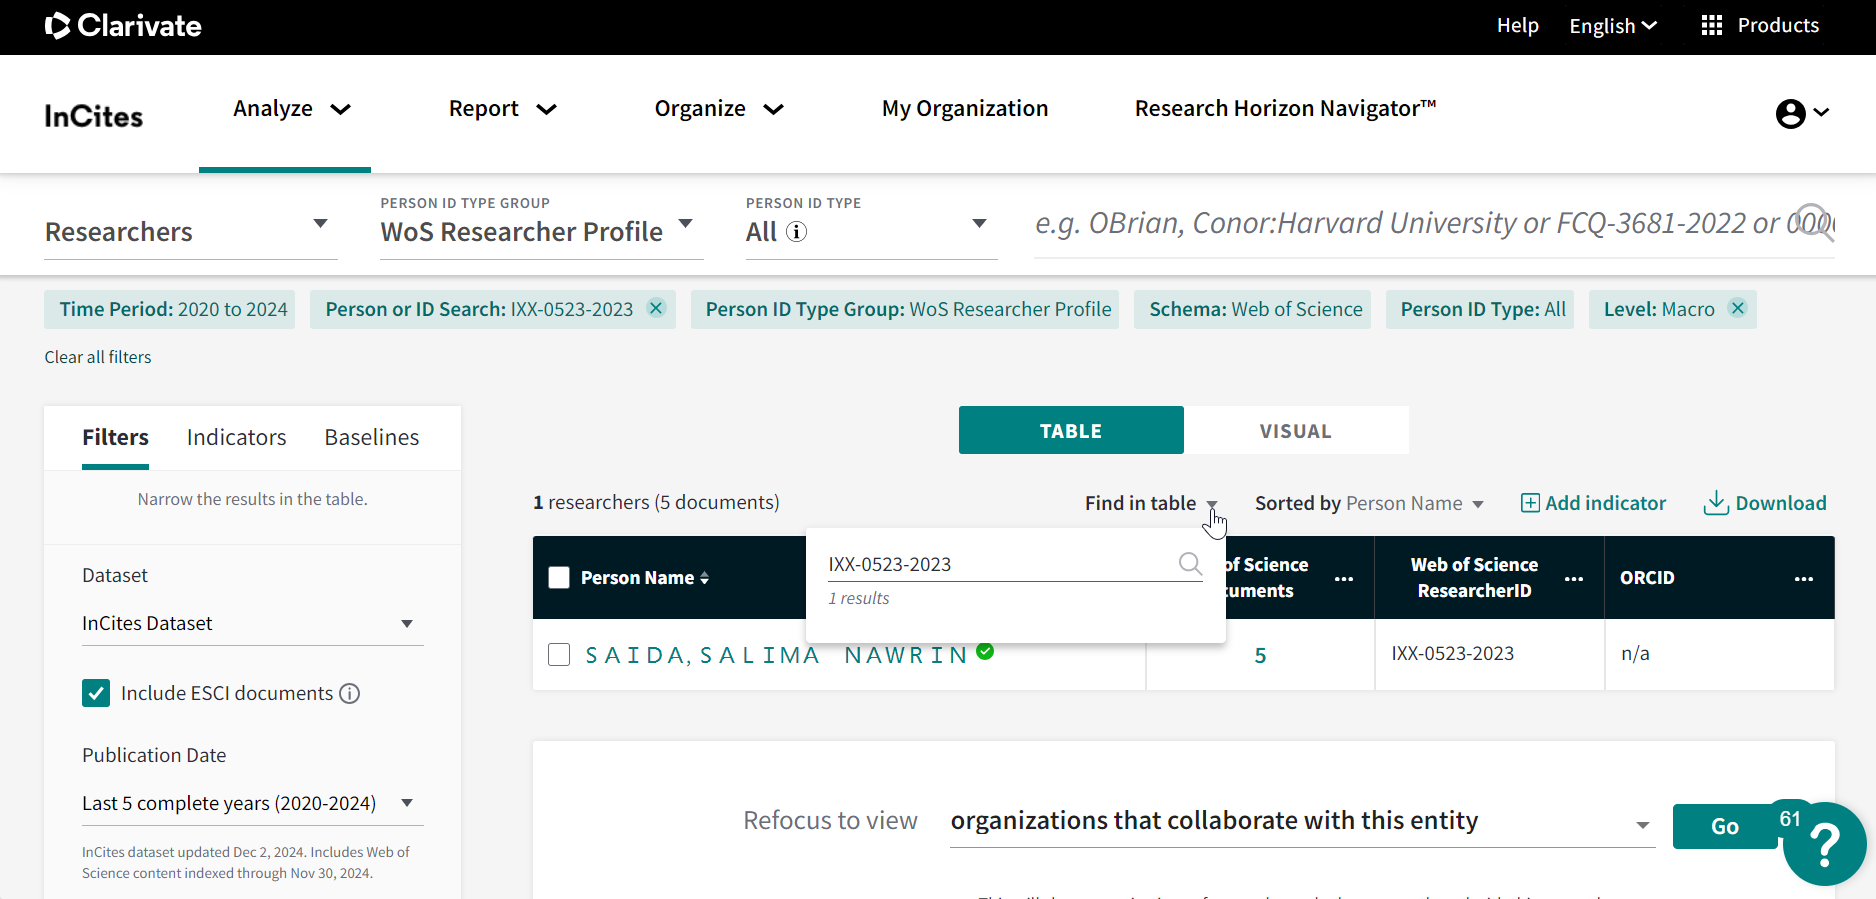Expand the Report menu
The image size is (1876, 899).
click(502, 109)
